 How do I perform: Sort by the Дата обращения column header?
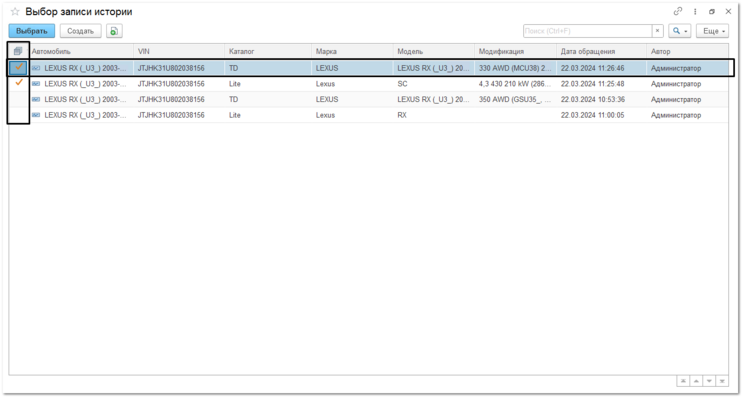tap(601, 51)
